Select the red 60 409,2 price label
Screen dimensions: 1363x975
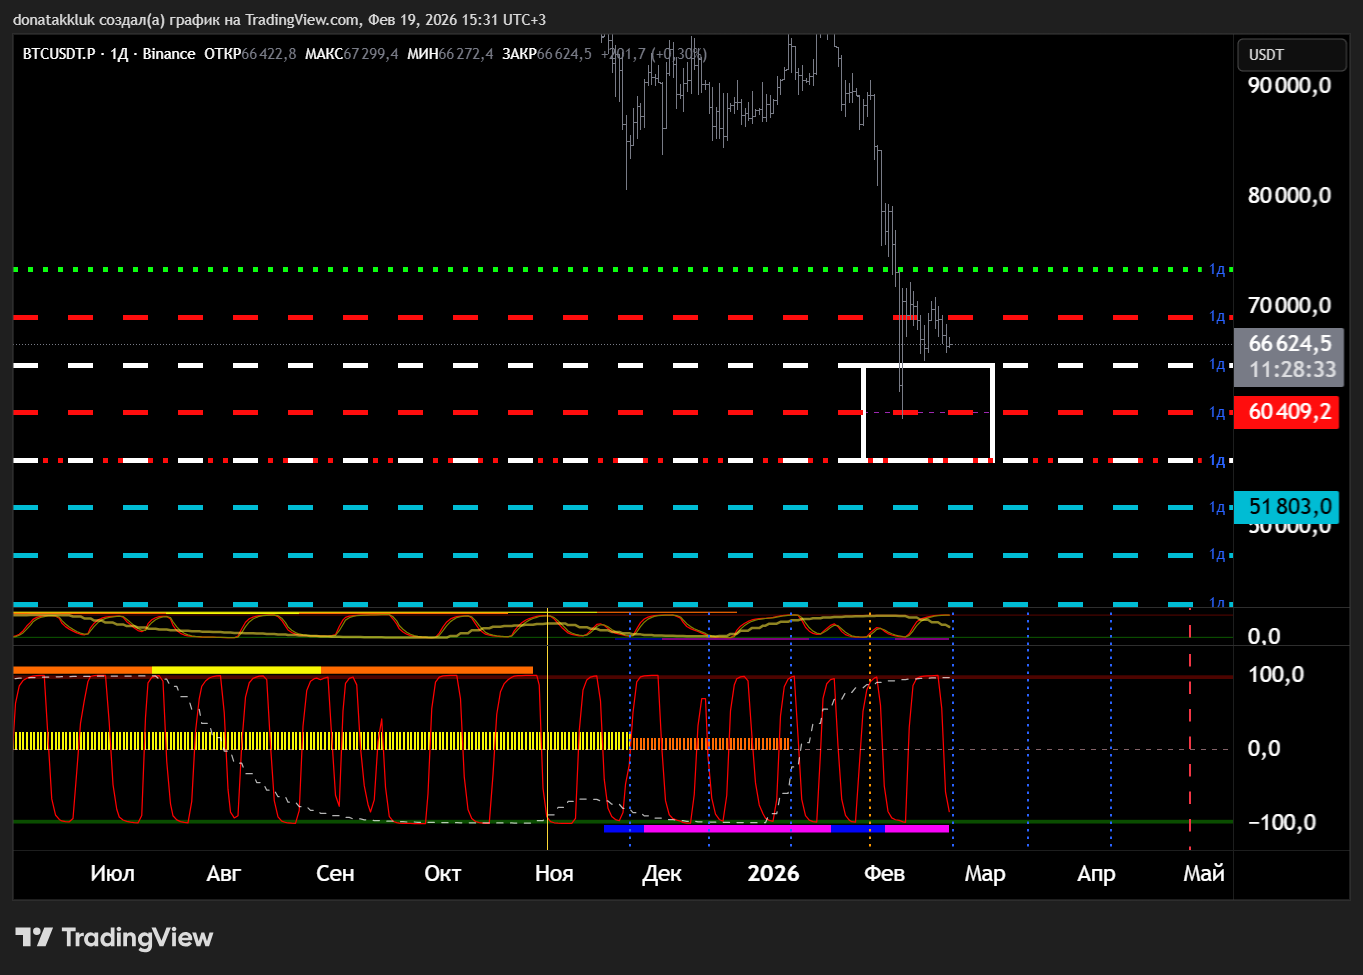coord(1289,412)
